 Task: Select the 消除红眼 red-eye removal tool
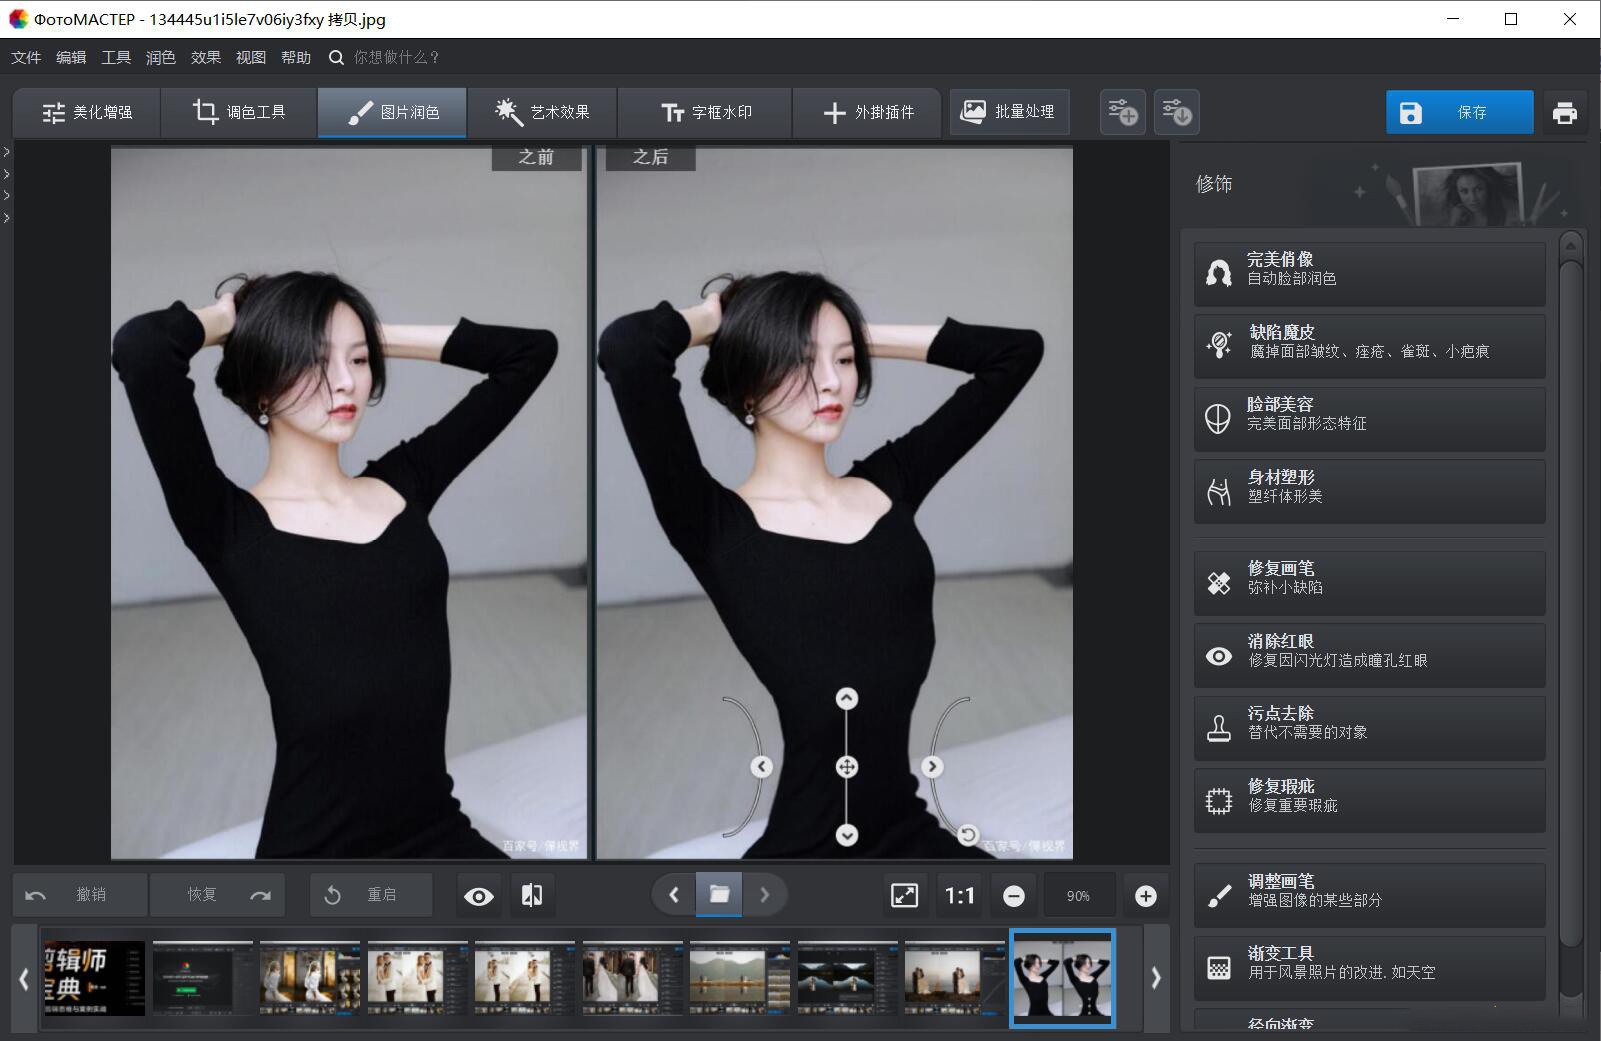click(x=1368, y=651)
